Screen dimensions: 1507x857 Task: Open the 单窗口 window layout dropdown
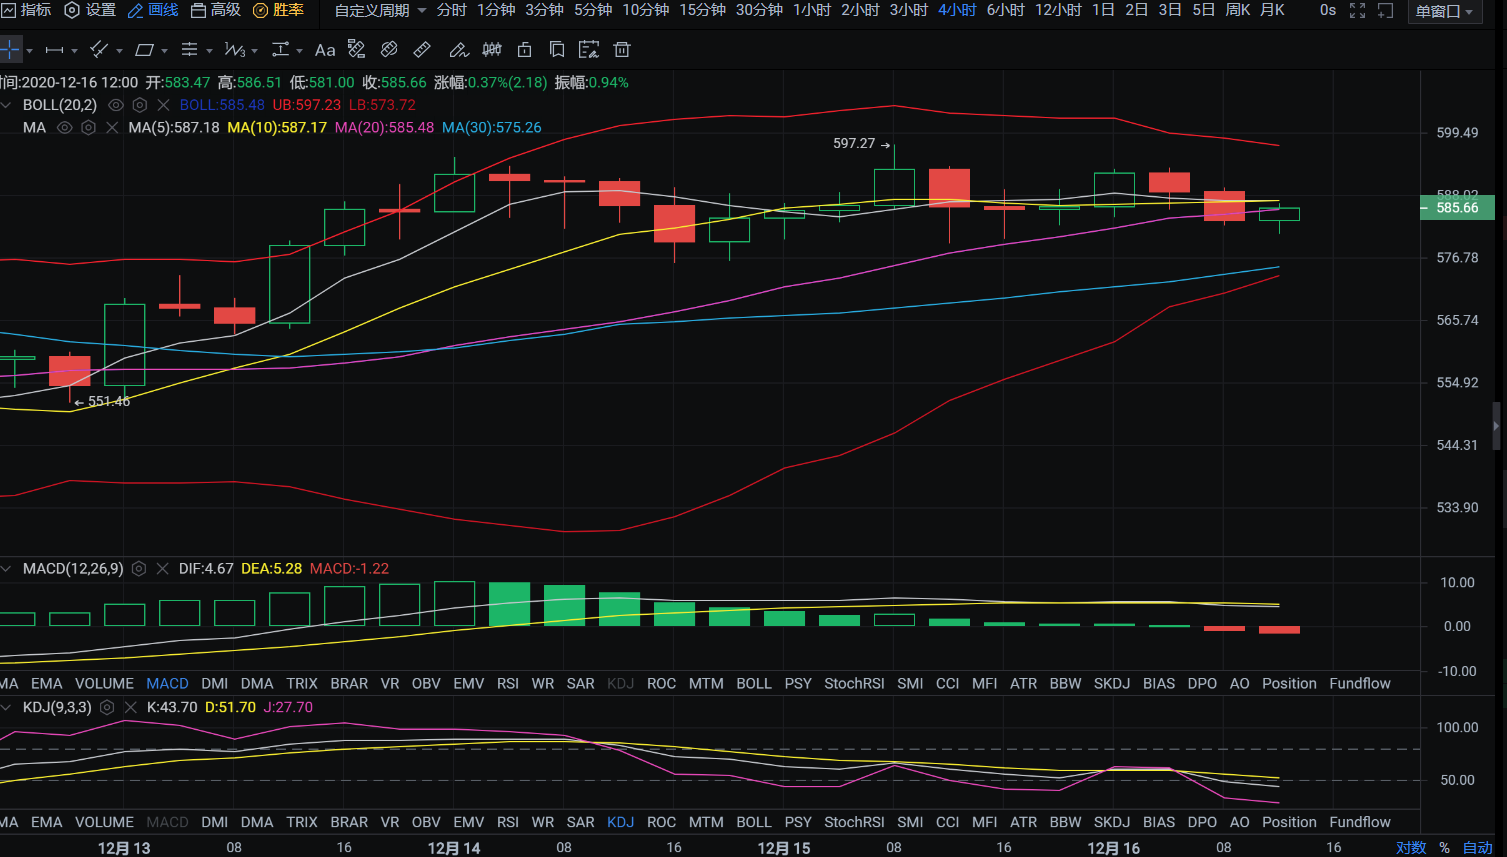1444,11
